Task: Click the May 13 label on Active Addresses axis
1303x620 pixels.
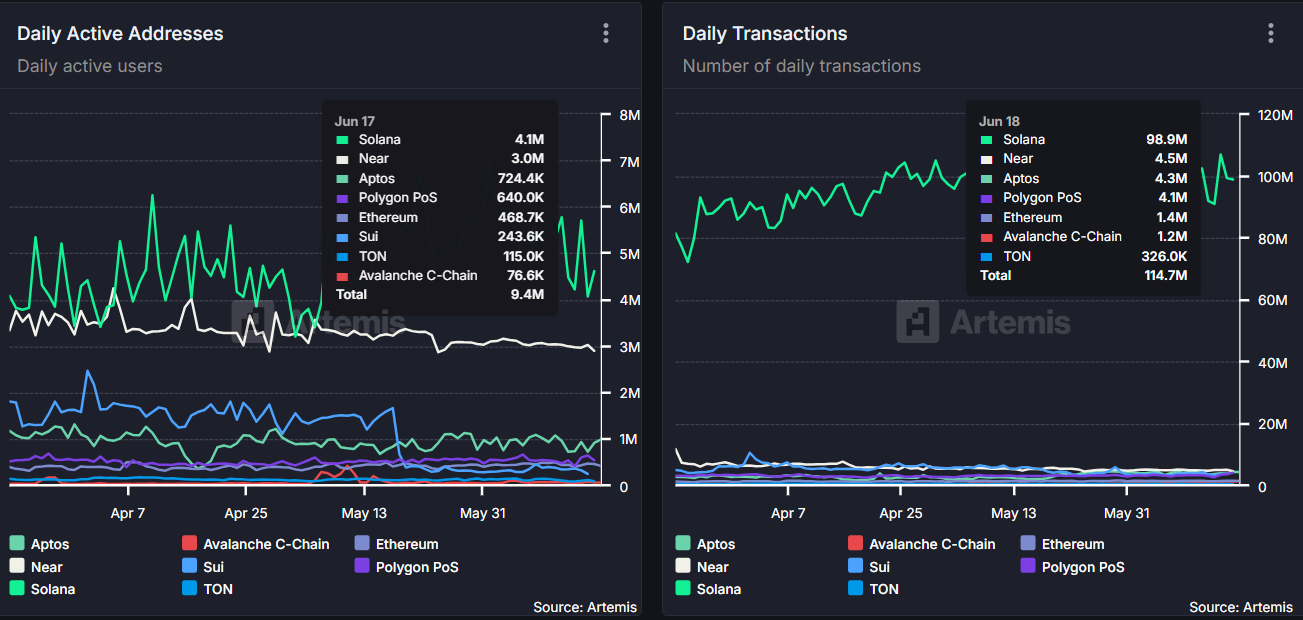Action: coord(364,513)
